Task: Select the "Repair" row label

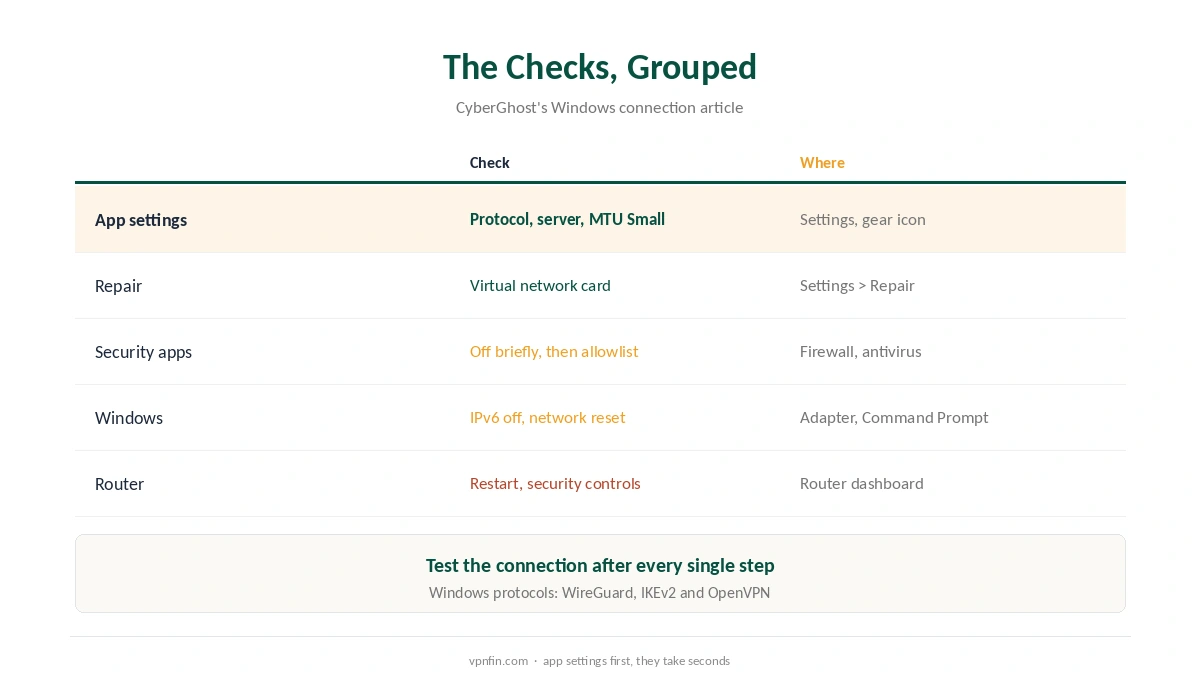Action: (x=118, y=286)
